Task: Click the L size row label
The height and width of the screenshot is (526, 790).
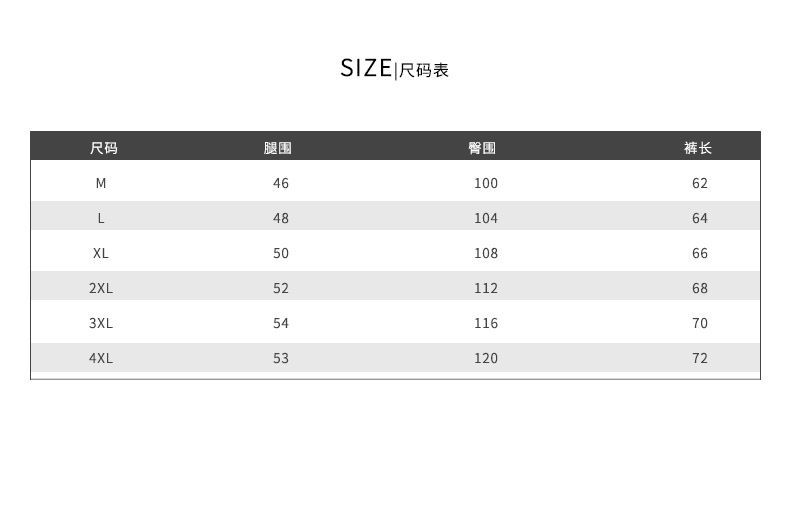Action: [101, 218]
